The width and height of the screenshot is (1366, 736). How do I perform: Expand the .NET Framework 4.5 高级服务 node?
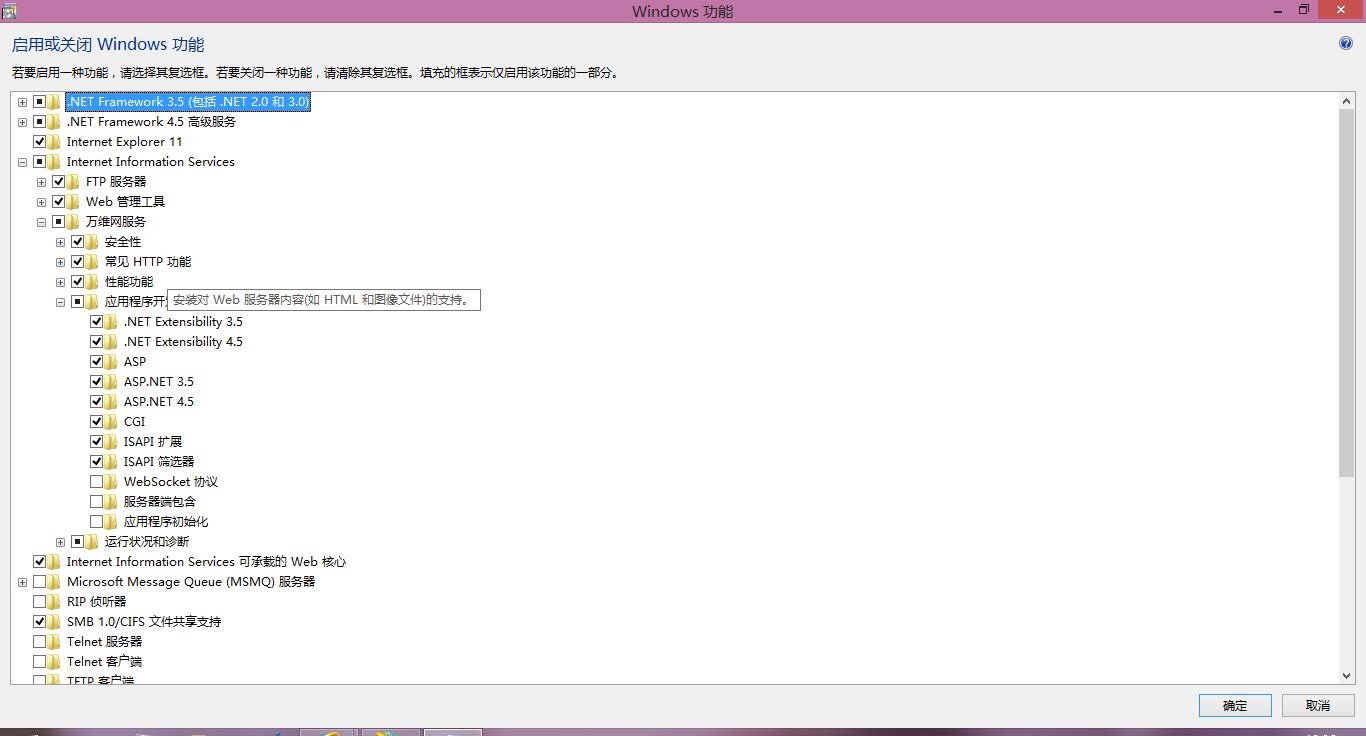point(22,122)
